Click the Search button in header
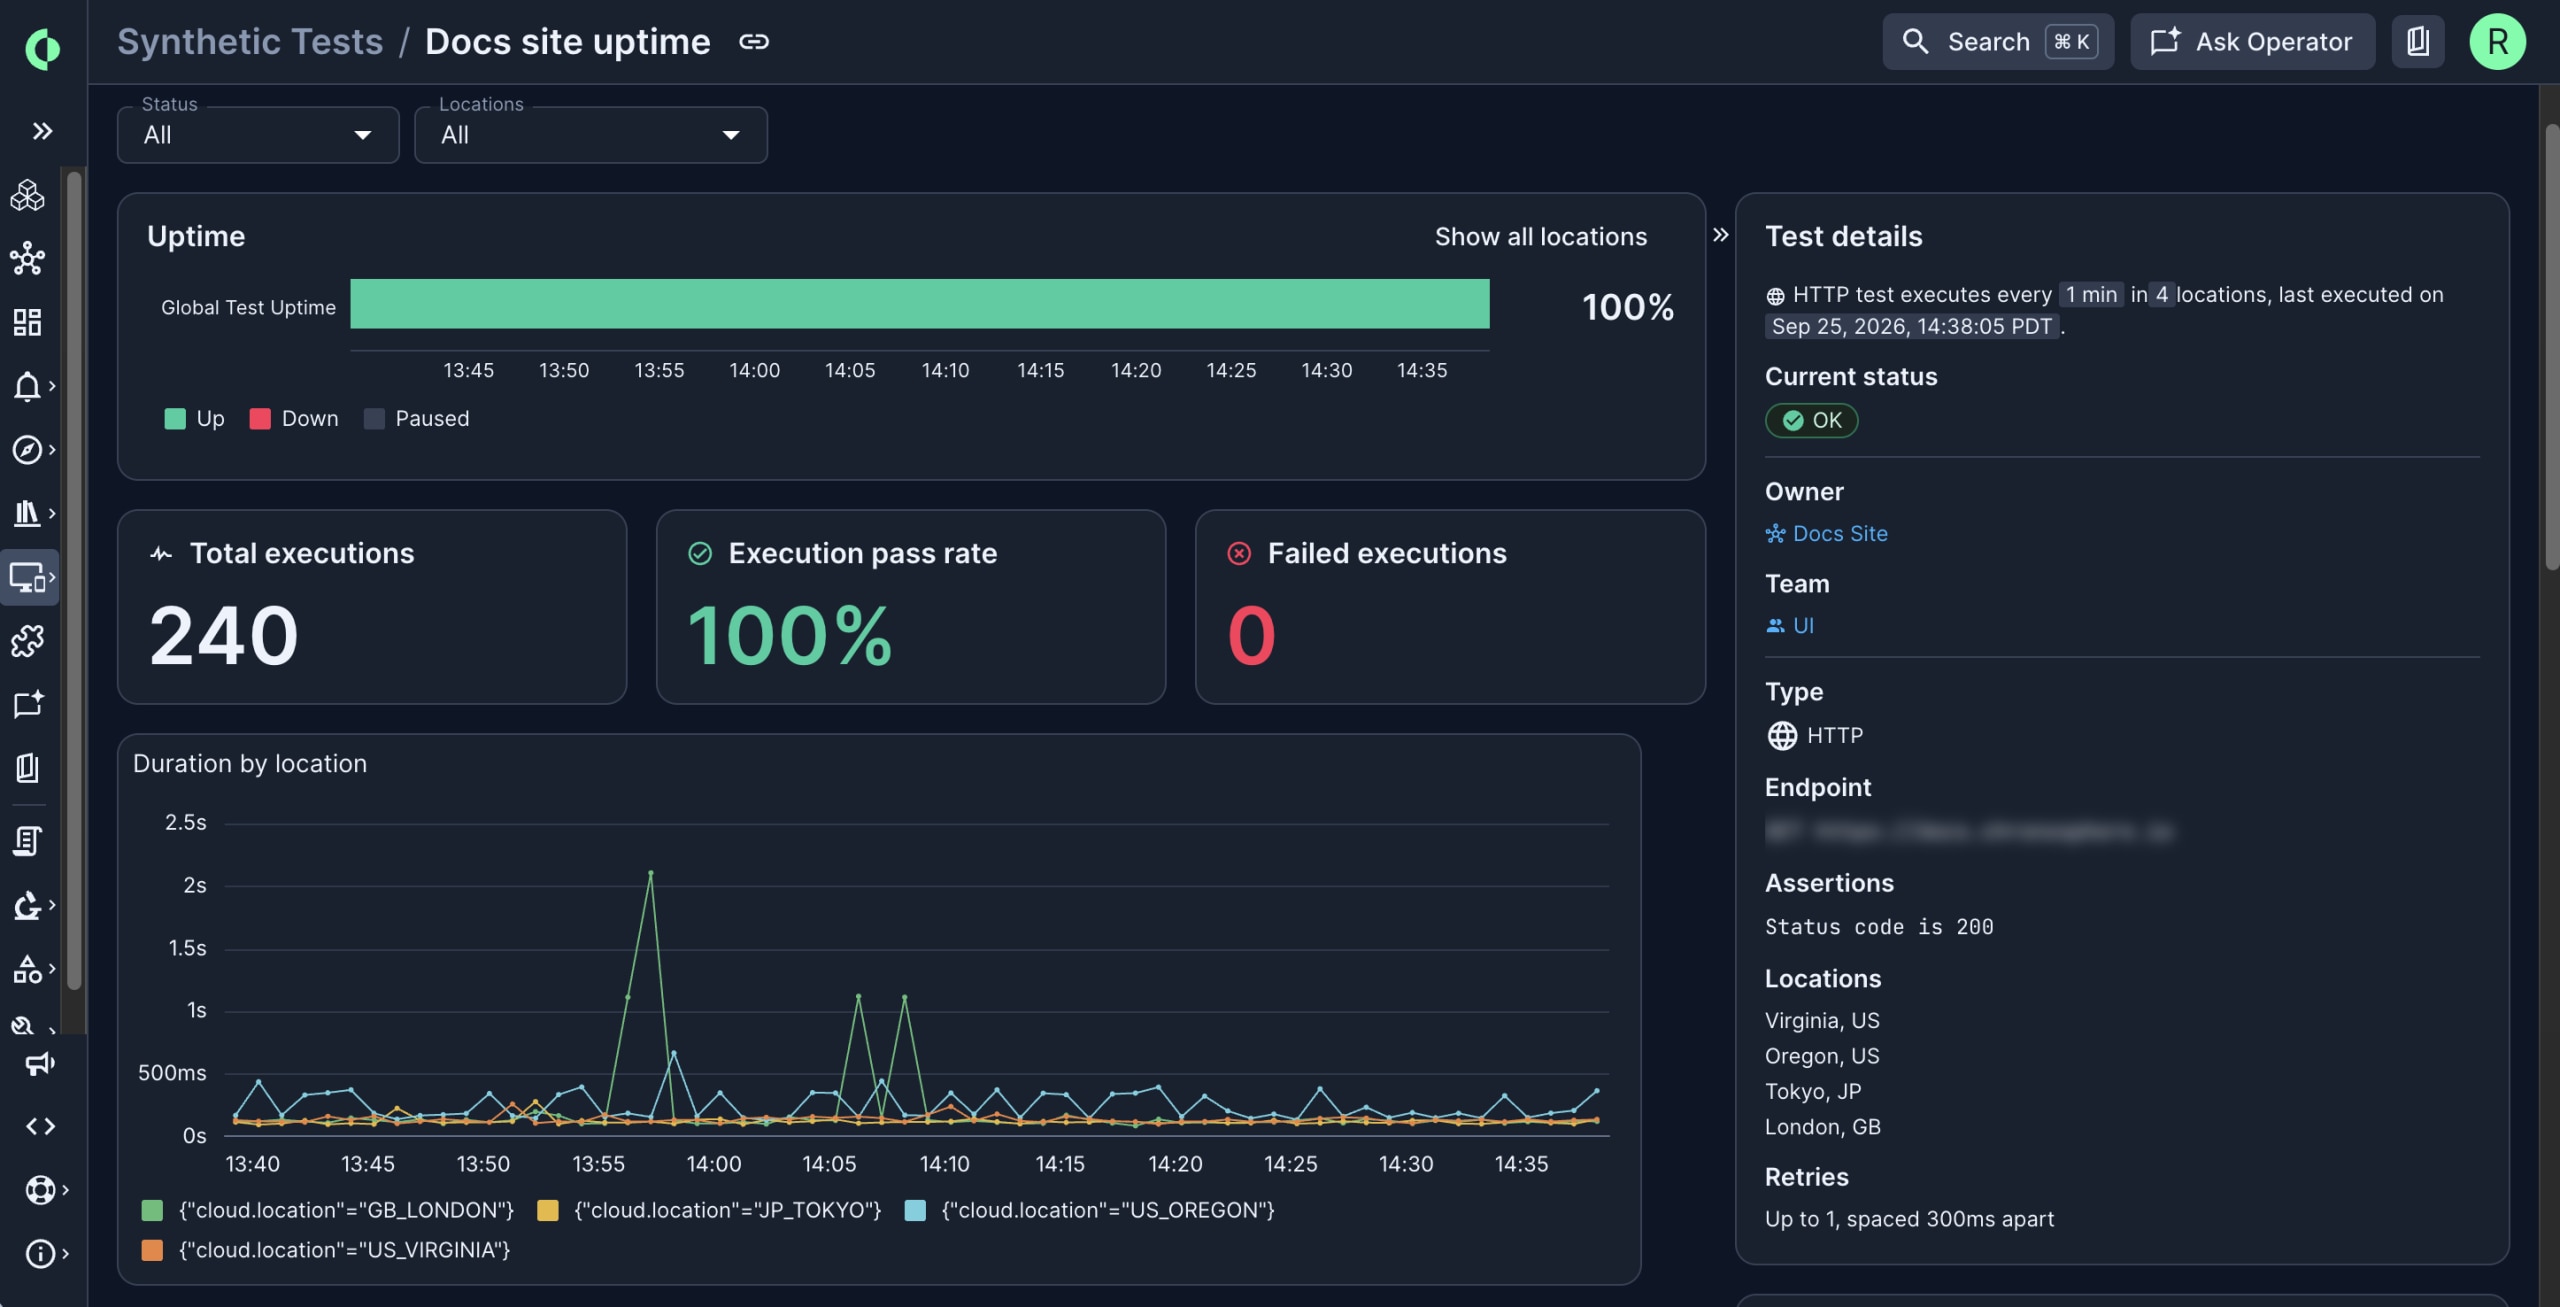Image resolution: width=2560 pixels, height=1307 pixels. 1998,41
